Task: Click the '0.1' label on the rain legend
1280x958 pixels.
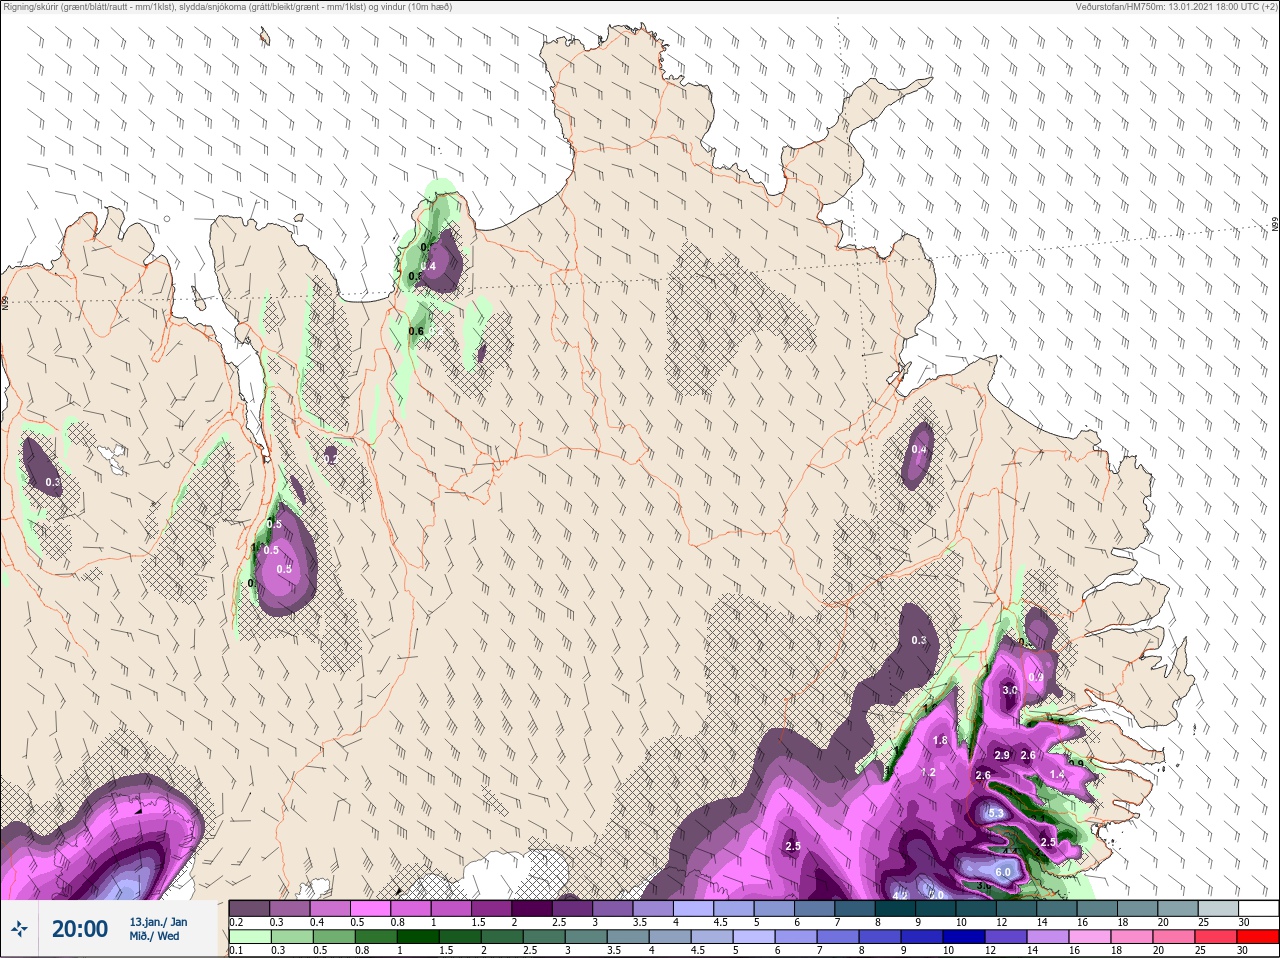Action: click(235, 951)
